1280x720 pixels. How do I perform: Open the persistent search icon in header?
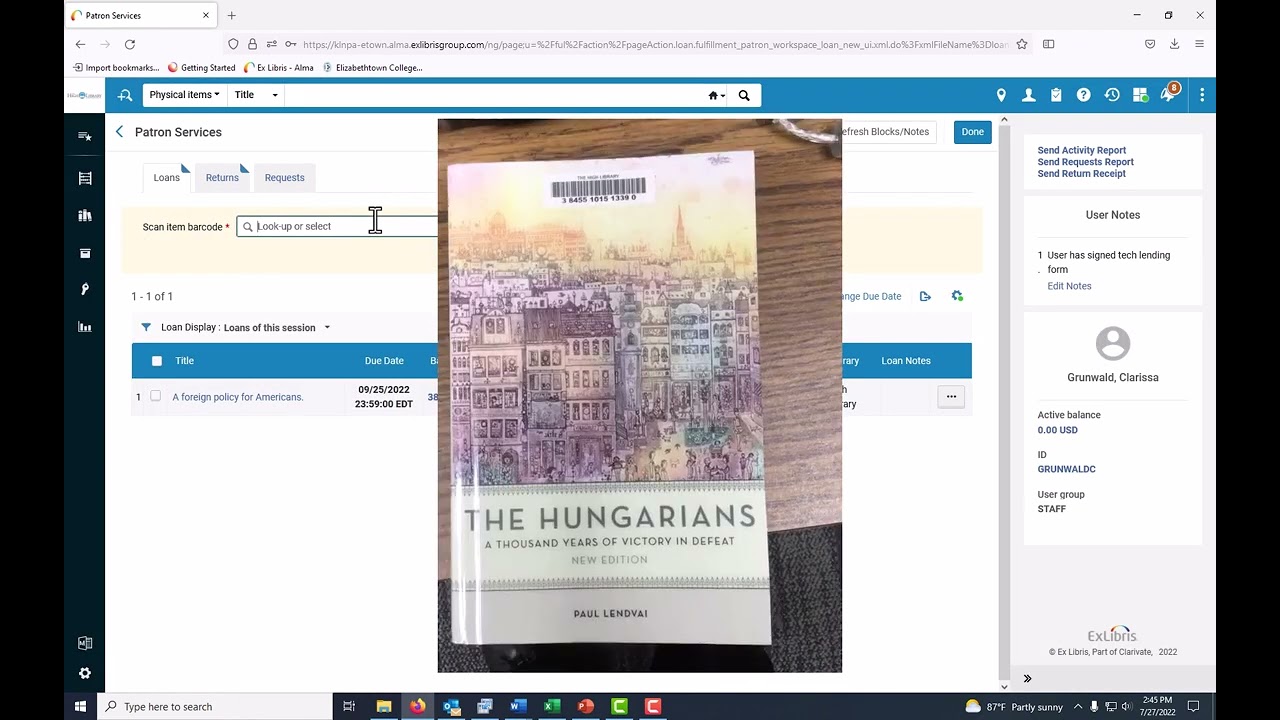click(x=125, y=95)
